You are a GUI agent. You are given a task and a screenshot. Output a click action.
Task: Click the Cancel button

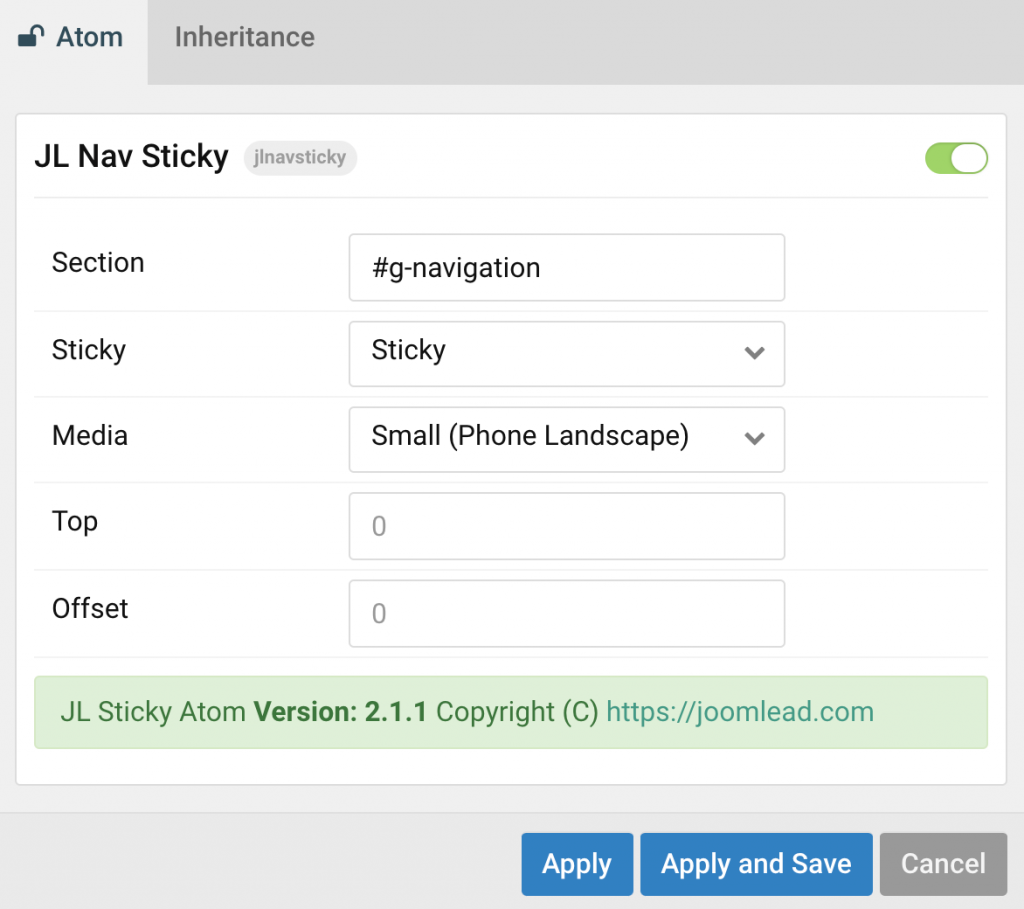pos(942,863)
